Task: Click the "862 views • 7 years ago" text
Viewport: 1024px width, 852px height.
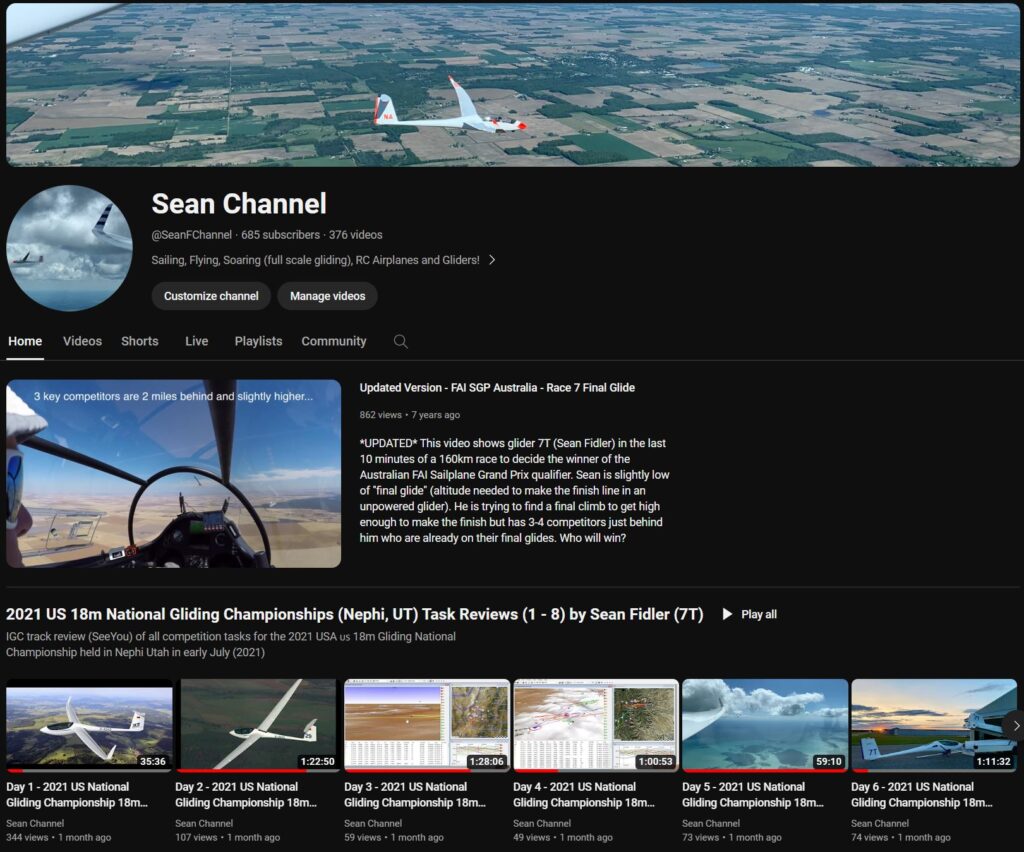Action: click(x=409, y=415)
